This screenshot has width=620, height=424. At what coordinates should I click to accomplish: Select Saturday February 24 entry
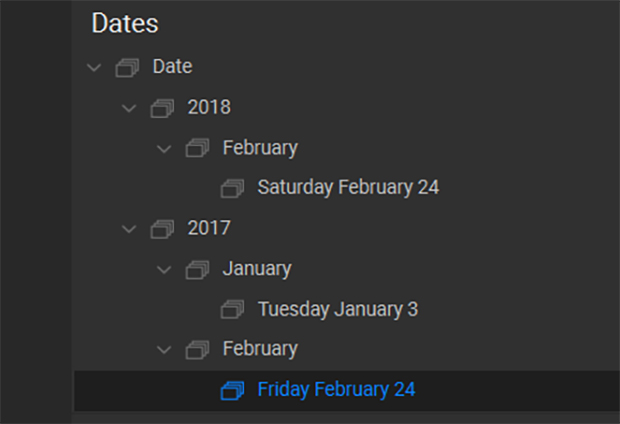click(x=348, y=187)
